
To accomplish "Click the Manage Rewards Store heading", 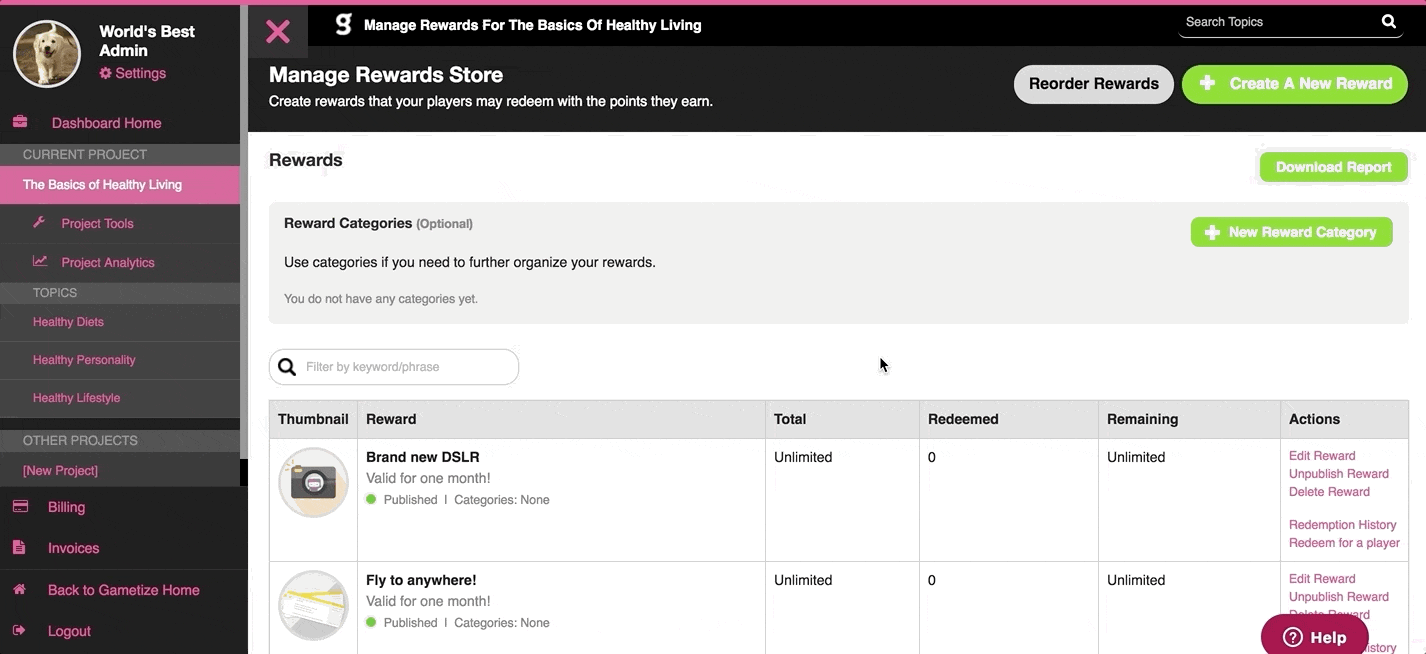I will [x=386, y=75].
